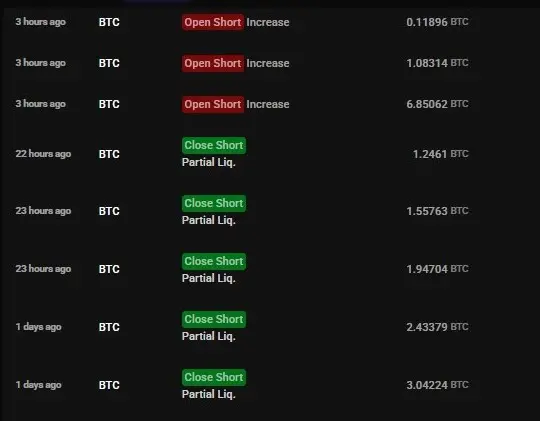Image resolution: width=540 pixels, height=421 pixels.
Task: Click Close Short badge for 3.04224 BTC
Action: (x=214, y=377)
